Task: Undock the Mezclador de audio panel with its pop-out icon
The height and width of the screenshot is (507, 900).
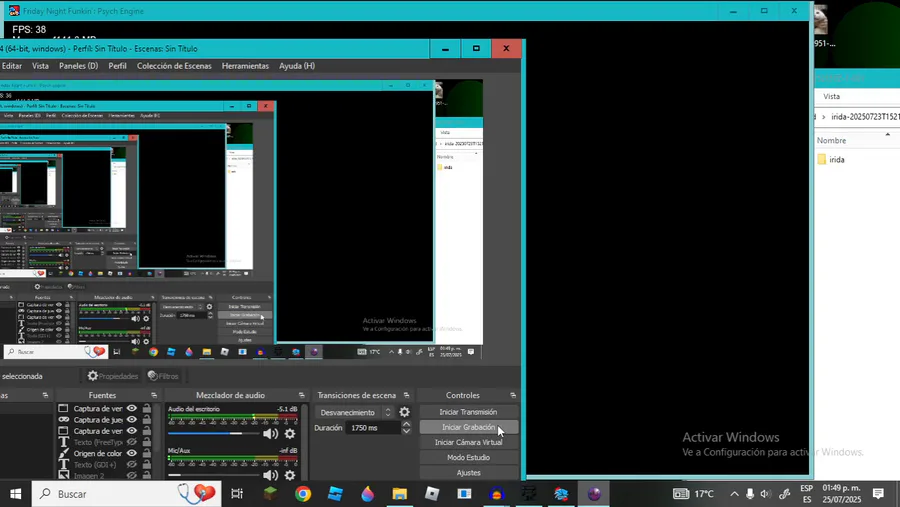Action: (x=301, y=395)
